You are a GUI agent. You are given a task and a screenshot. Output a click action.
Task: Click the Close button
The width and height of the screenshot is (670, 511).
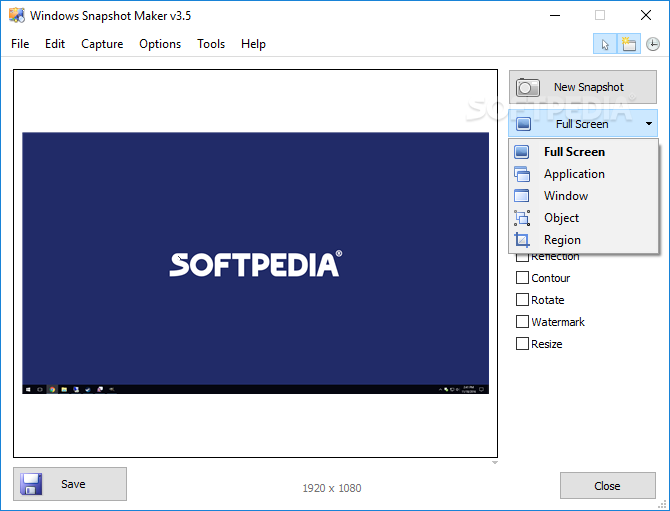click(608, 486)
